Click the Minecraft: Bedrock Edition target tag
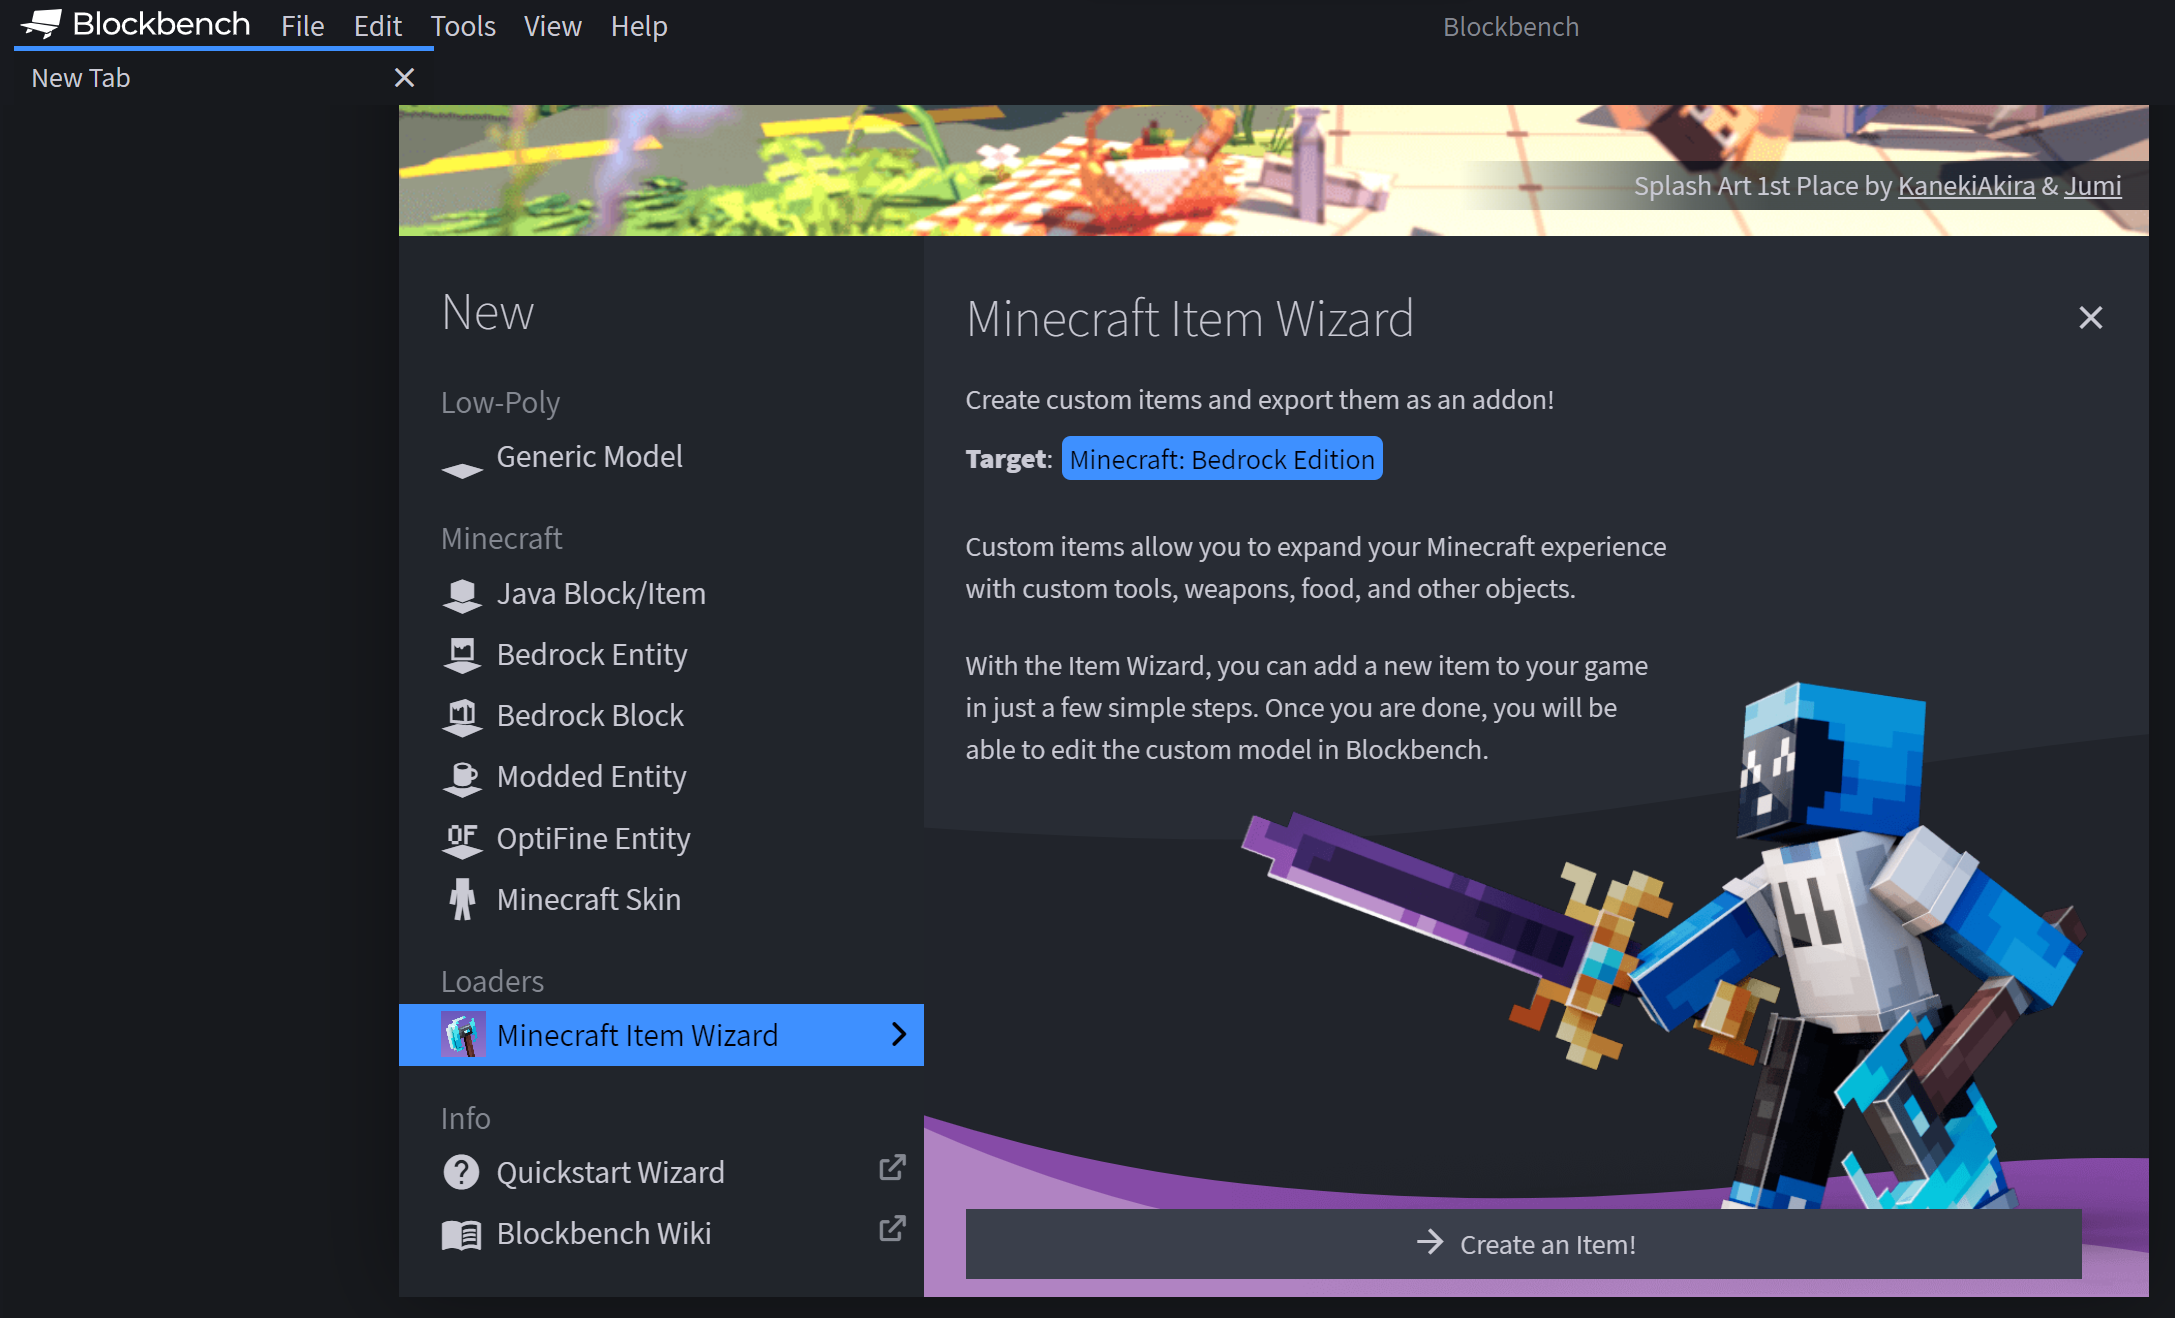Viewport: 2175px width, 1318px height. [1222, 459]
